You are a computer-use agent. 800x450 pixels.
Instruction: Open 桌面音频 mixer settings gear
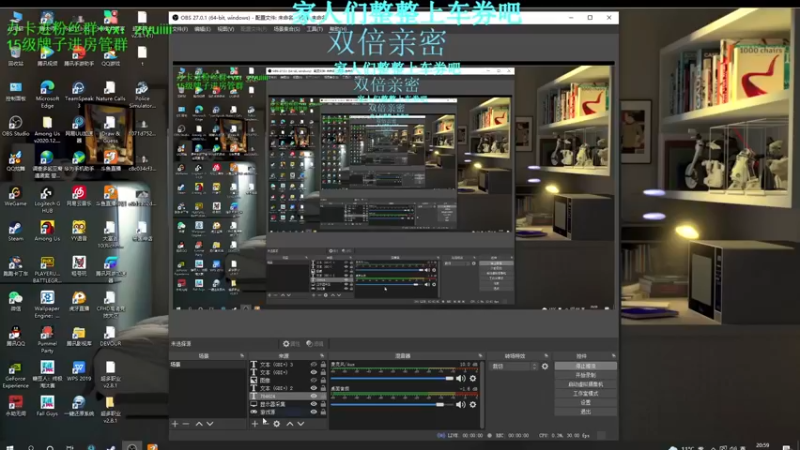point(473,405)
